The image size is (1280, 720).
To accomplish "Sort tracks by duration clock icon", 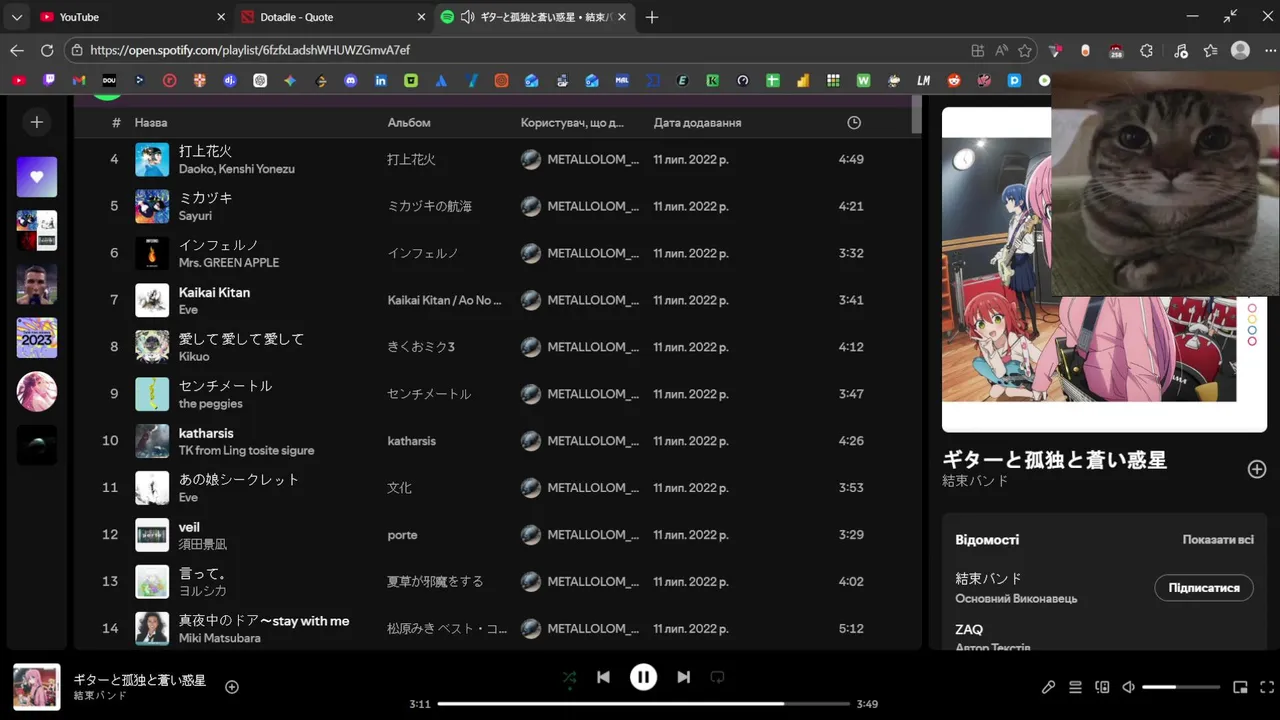I will click(x=854, y=123).
